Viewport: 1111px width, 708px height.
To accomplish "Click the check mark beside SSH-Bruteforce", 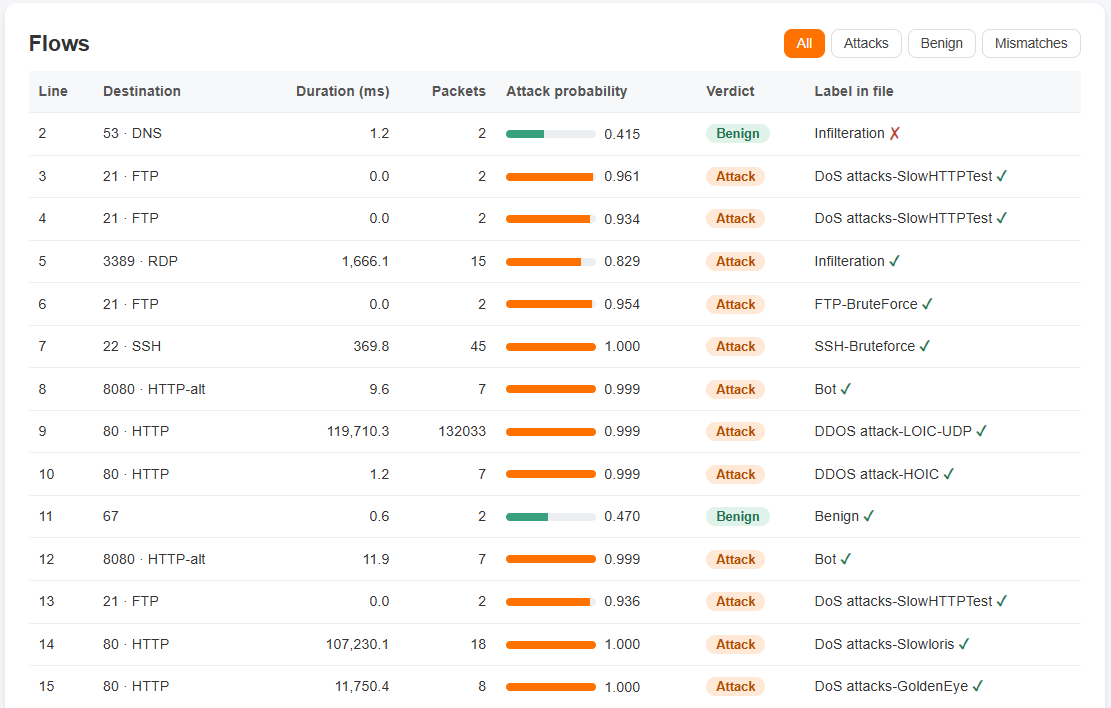I will coord(925,346).
